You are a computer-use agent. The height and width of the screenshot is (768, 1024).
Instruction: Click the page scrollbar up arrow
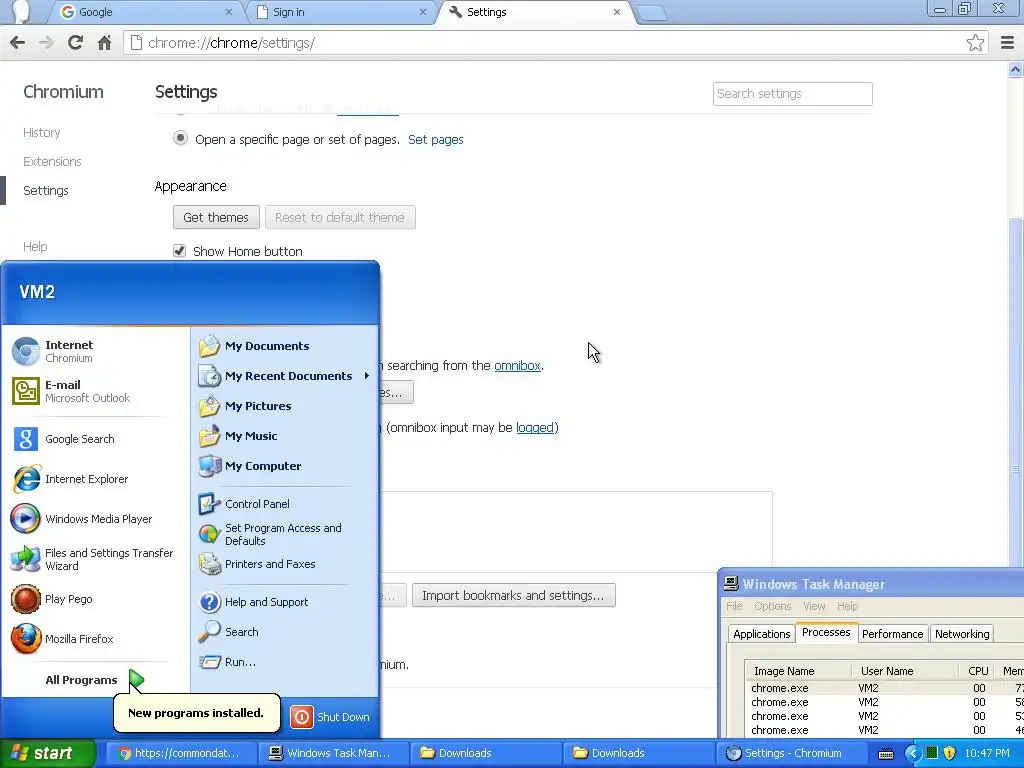(1016, 69)
